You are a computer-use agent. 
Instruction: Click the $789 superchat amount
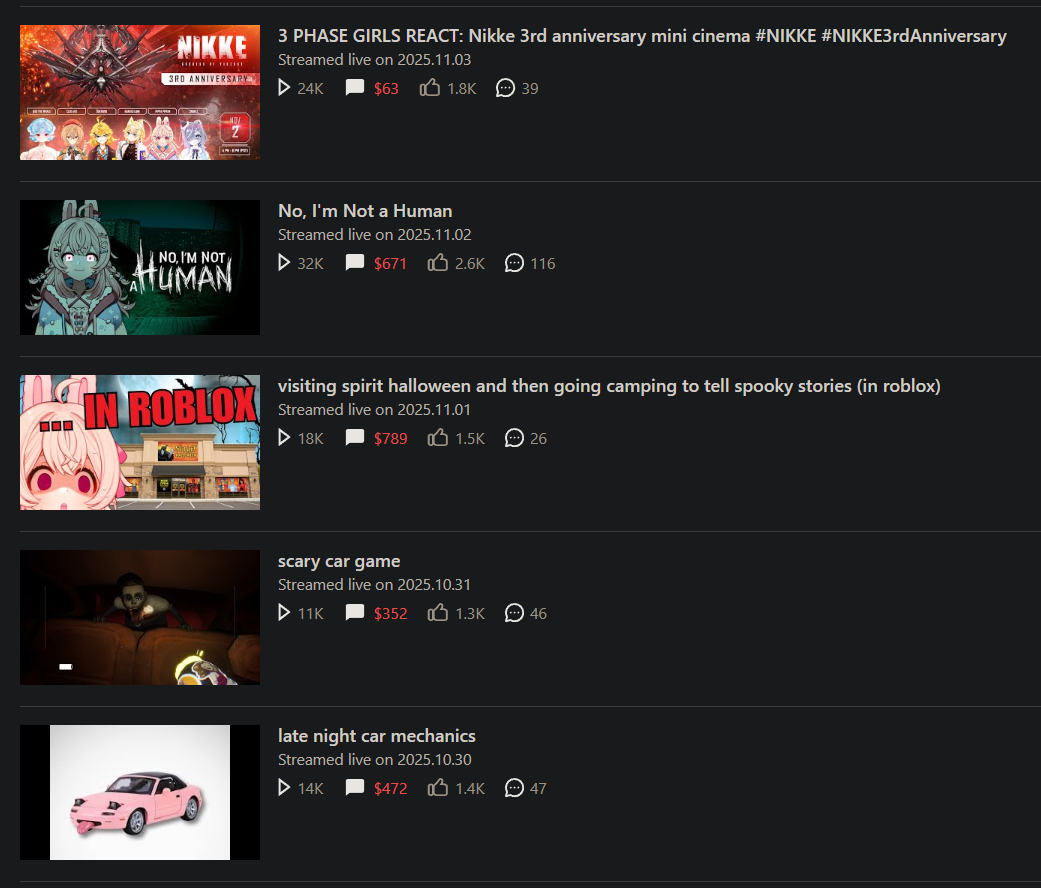(x=390, y=439)
